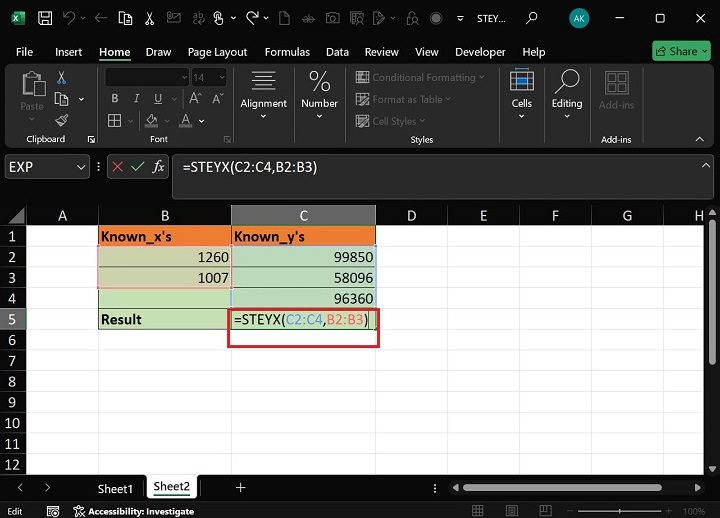Image resolution: width=720 pixels, height=518 pixels.
Task: Open the Insert tab
Action: 68,52
